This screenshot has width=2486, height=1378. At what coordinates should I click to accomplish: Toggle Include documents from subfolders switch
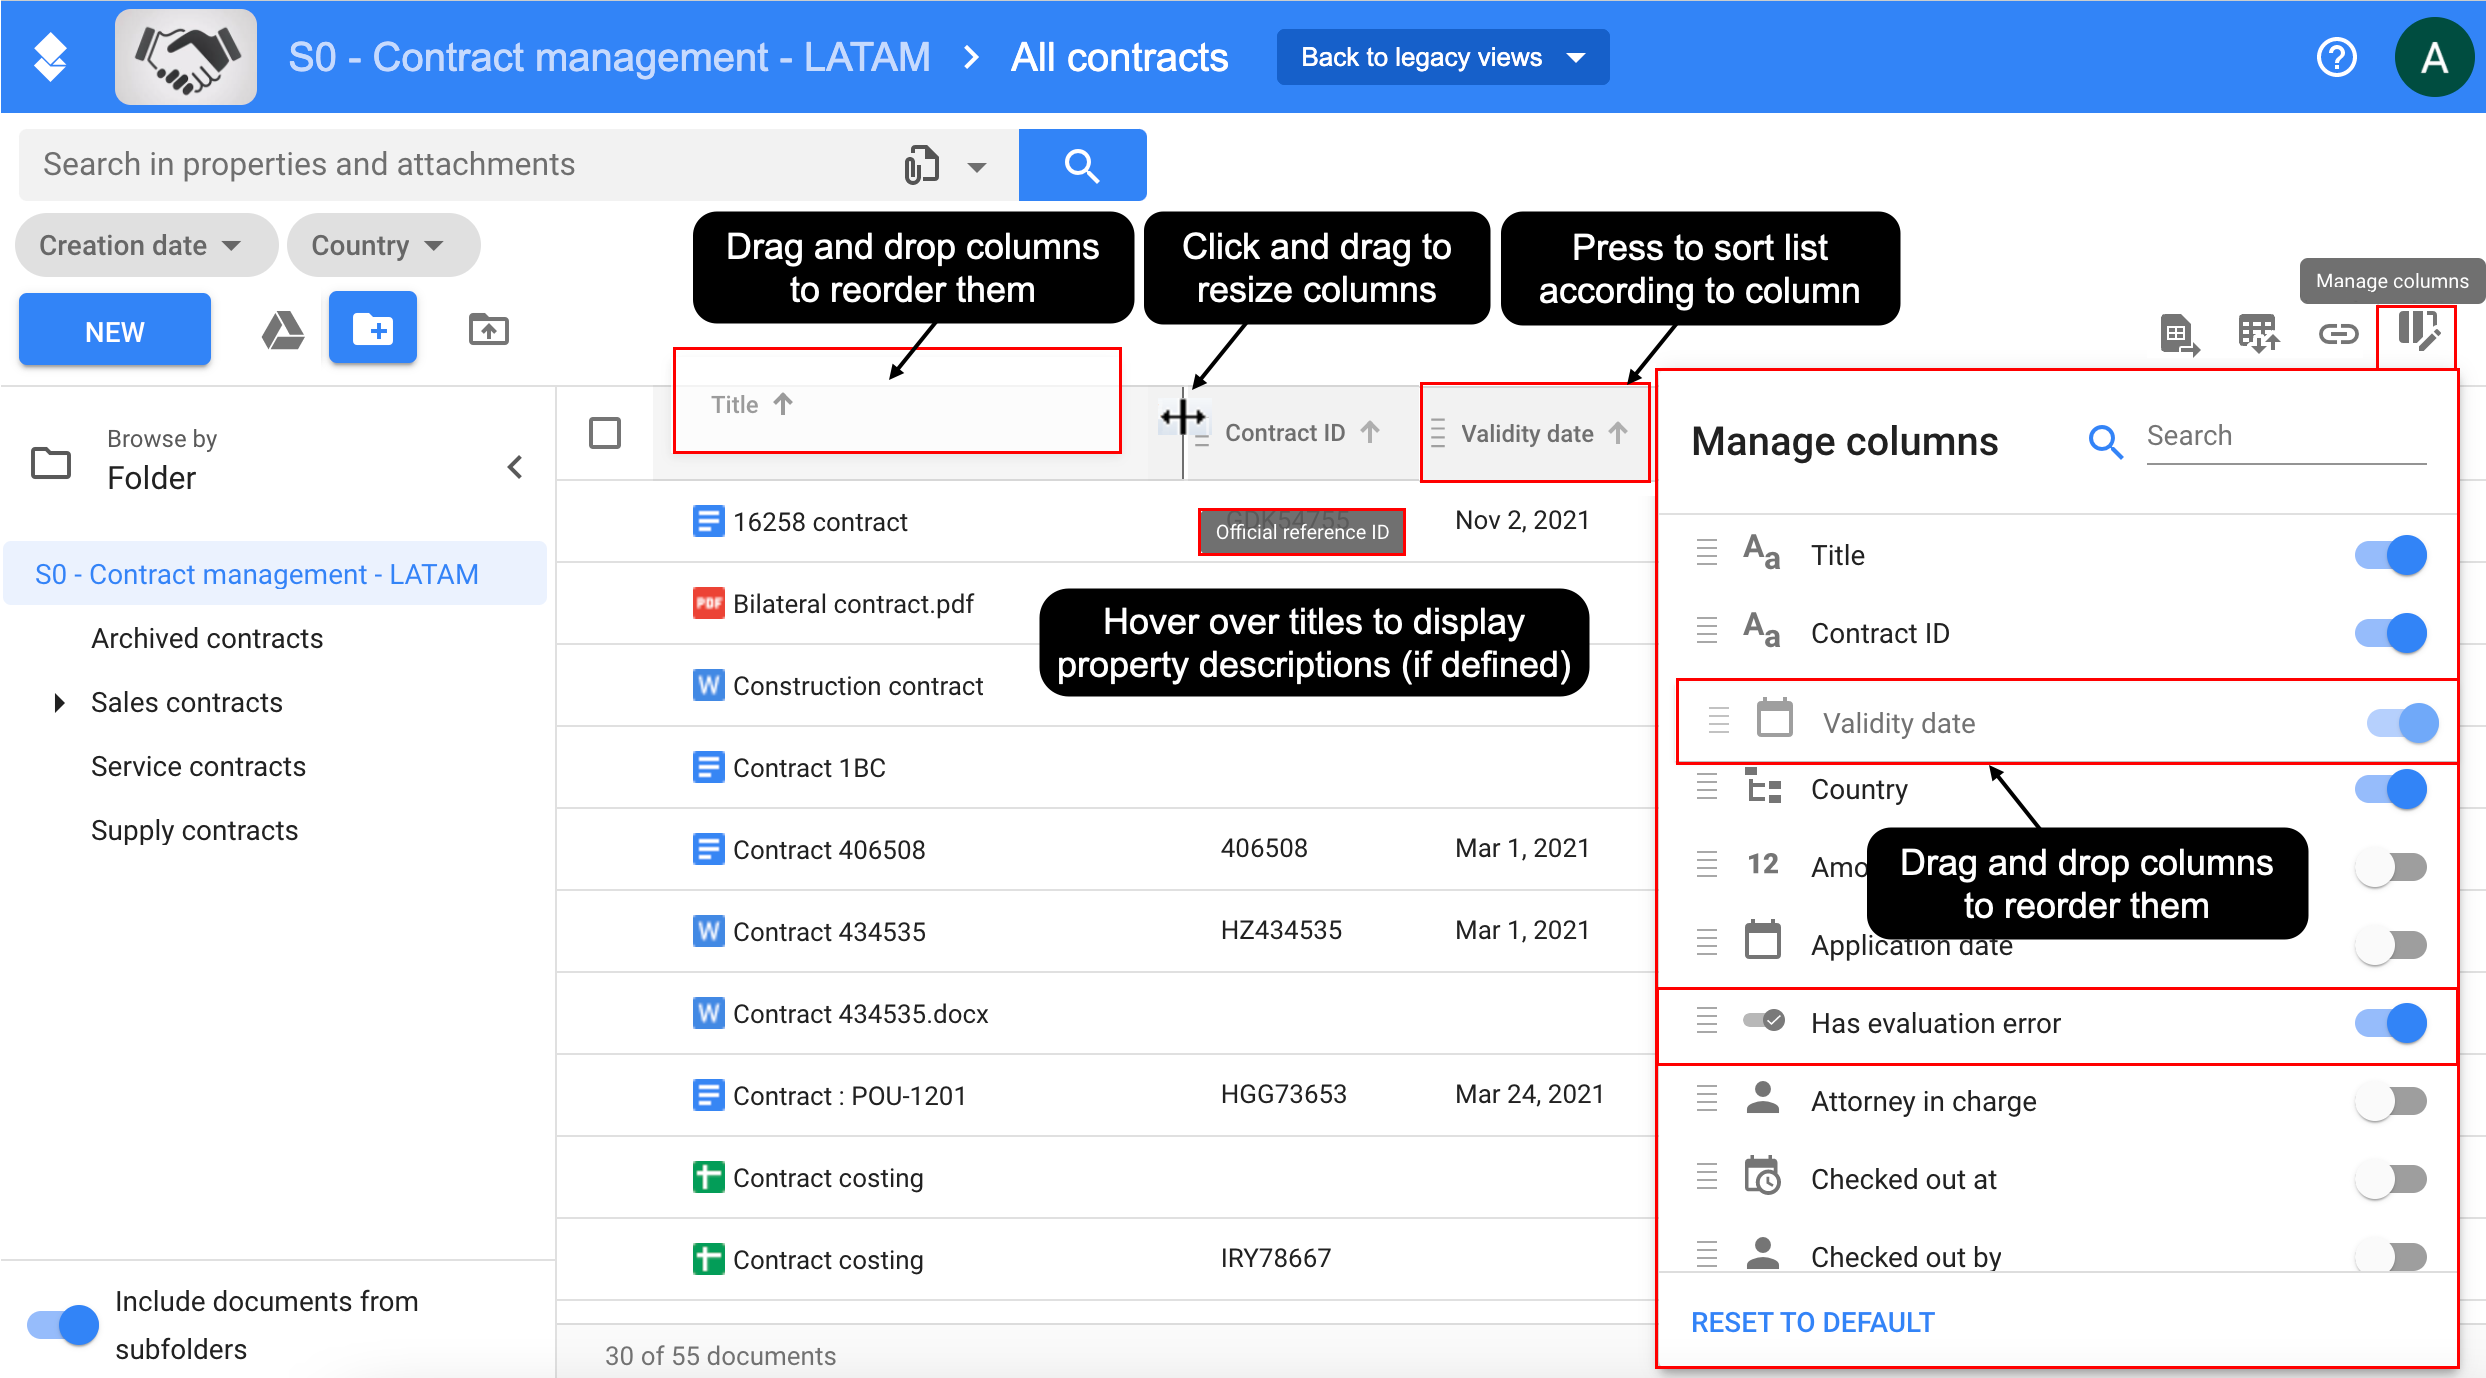coord(63,1325)
